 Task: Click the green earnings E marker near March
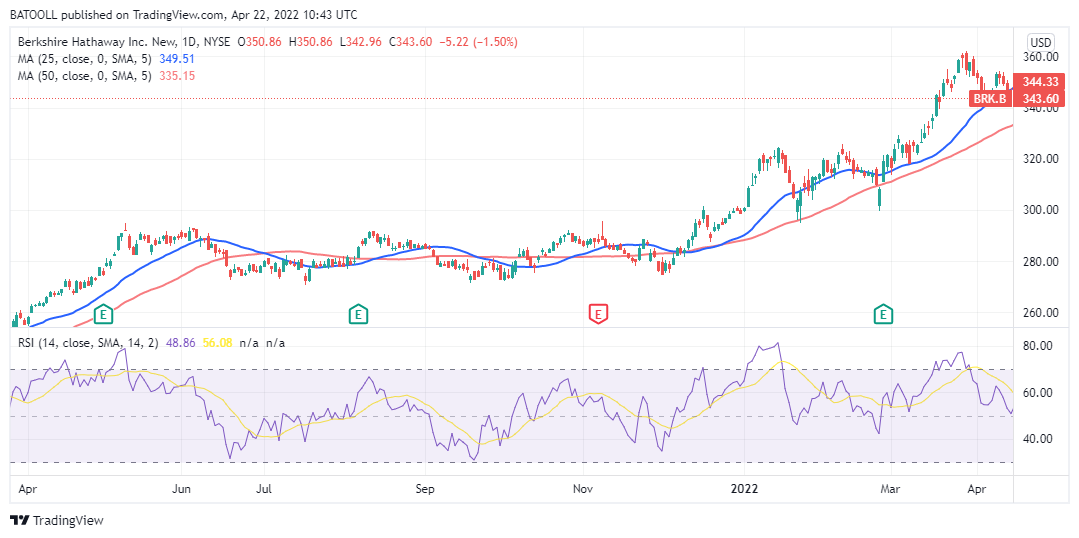(883, 314)
